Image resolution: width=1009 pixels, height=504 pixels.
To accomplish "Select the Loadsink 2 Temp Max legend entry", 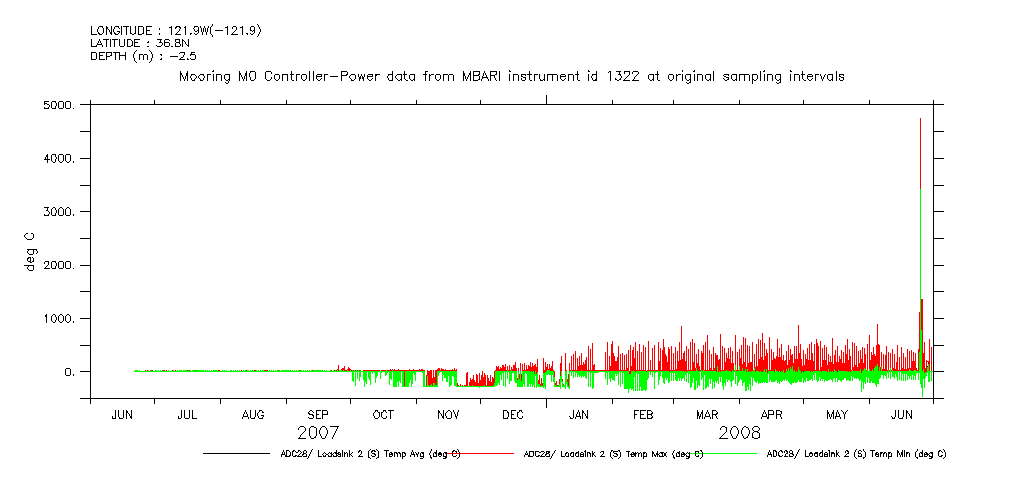I will click(613, 454).
